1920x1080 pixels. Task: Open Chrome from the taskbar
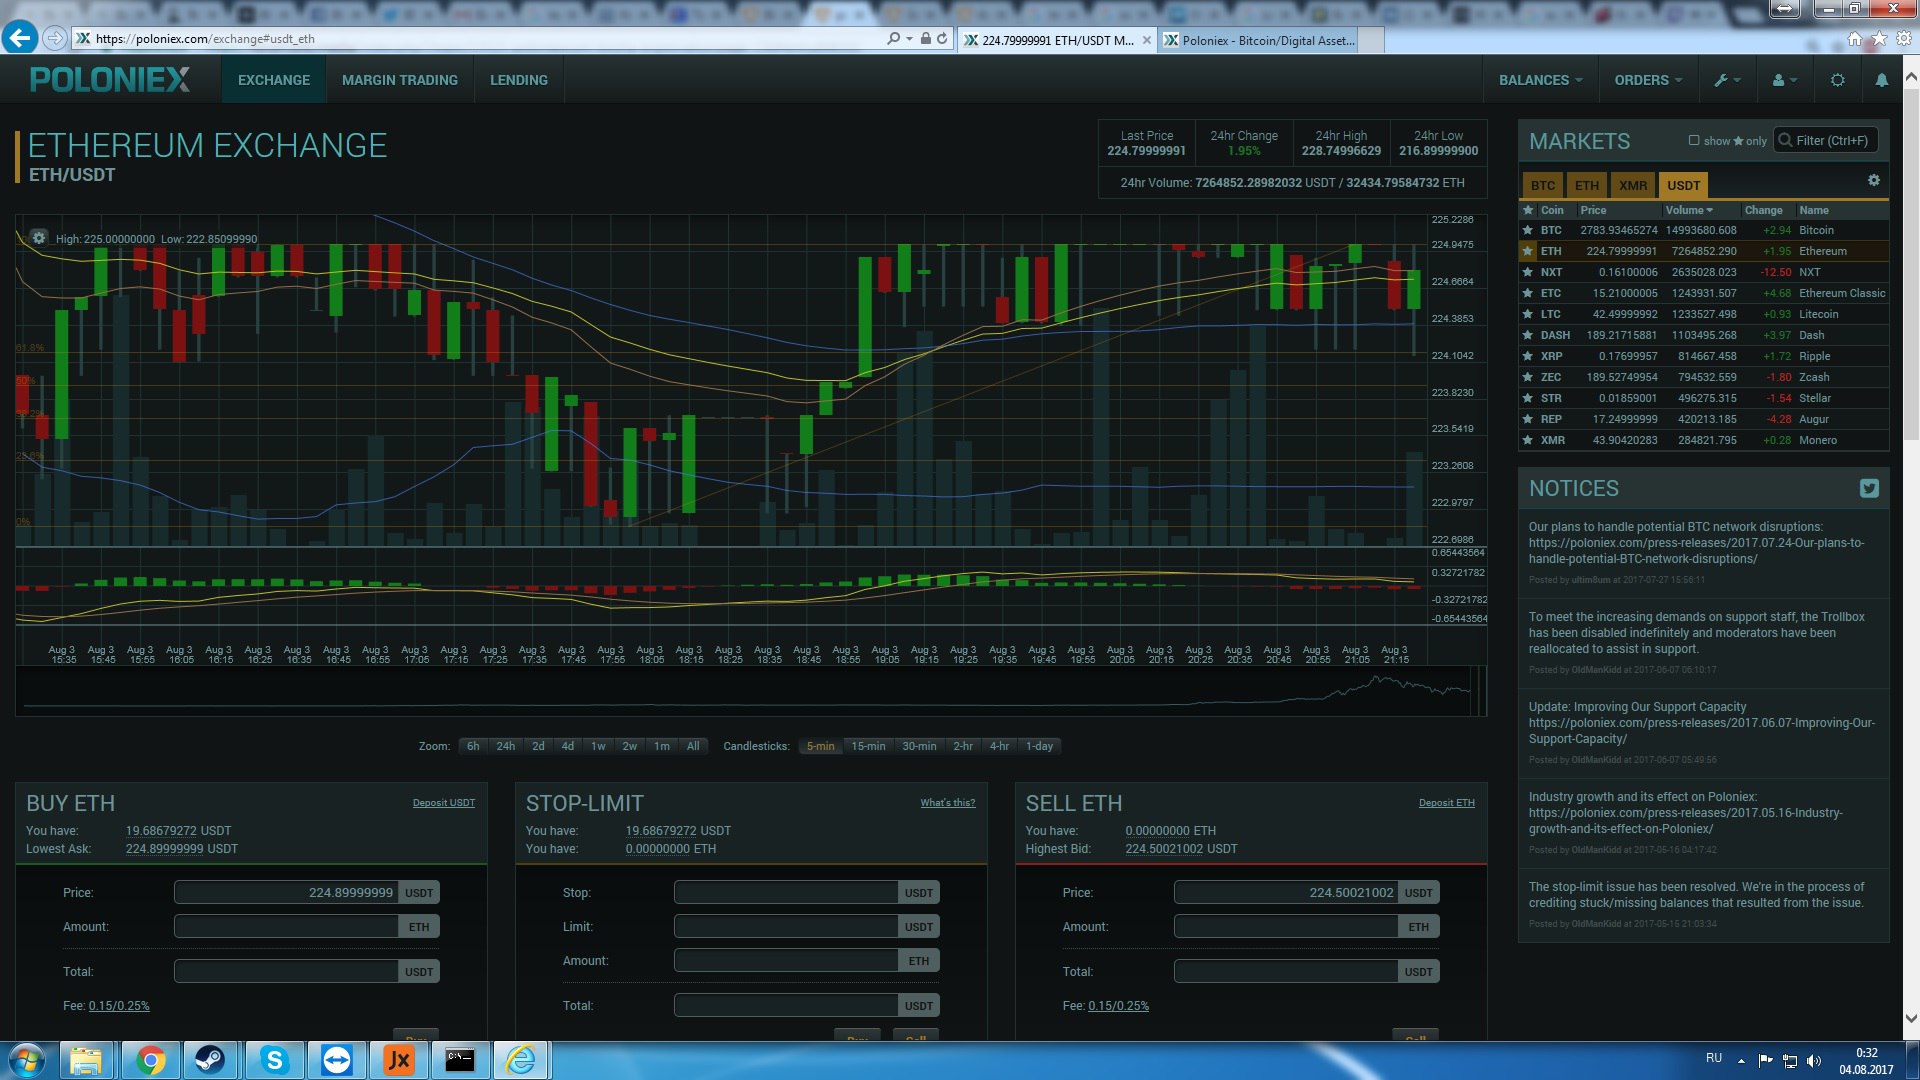(151, 1060)
